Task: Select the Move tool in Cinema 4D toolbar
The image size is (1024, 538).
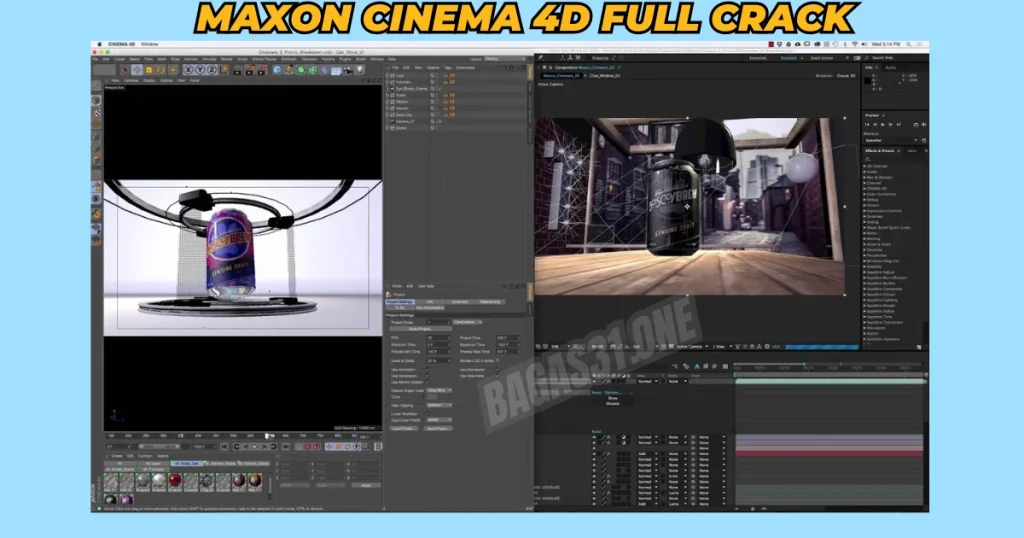Action: click(x=136, y=70)
